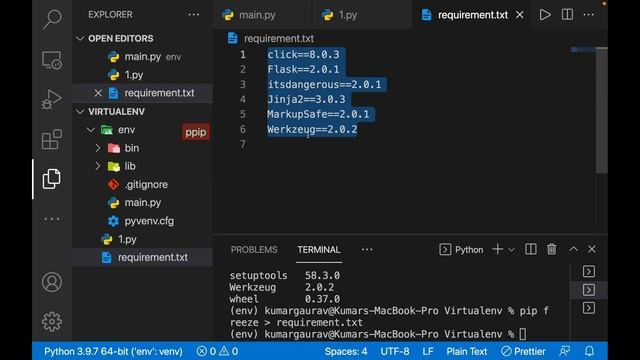
Task: Kill the terminal with trash icon
Action: (551, 249)
